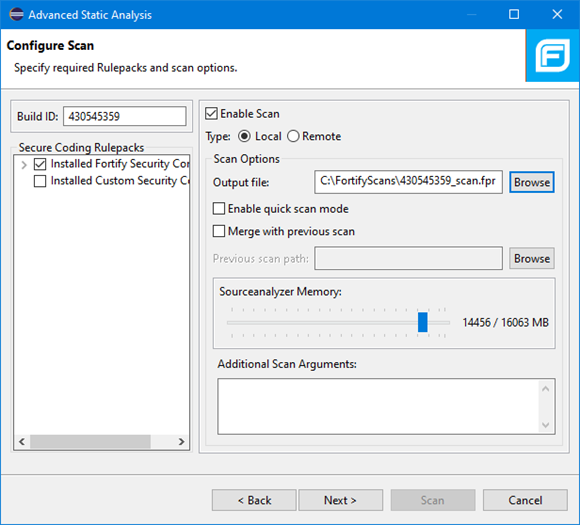Image resolution: width=580 pixels, height=525 pixels.
Task: Click the 14456 / 16063 MB memory value
Action: tap(505, 322)
